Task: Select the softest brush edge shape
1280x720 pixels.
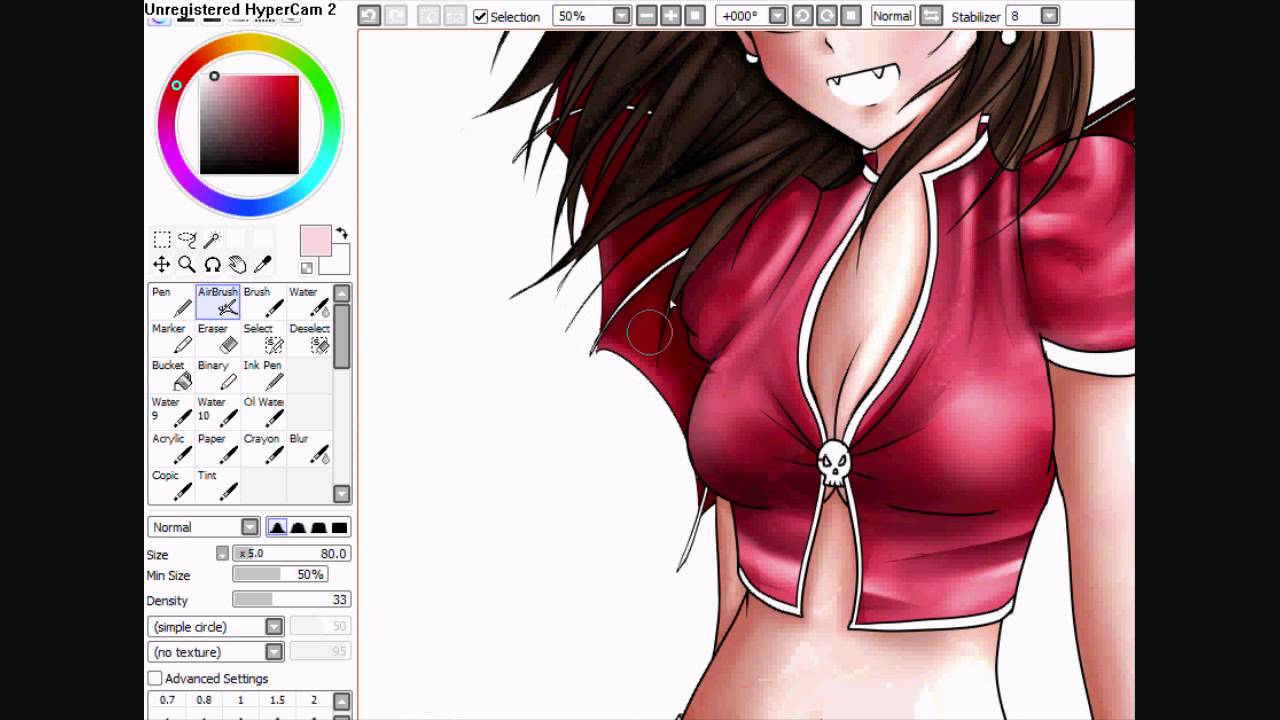Action: tap(277, 527)
